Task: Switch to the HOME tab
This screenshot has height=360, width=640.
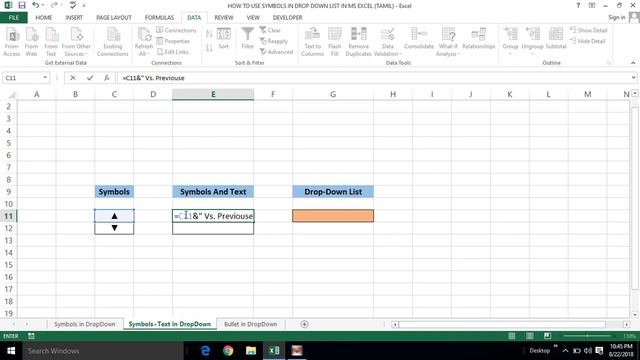Action: point(44,18)
